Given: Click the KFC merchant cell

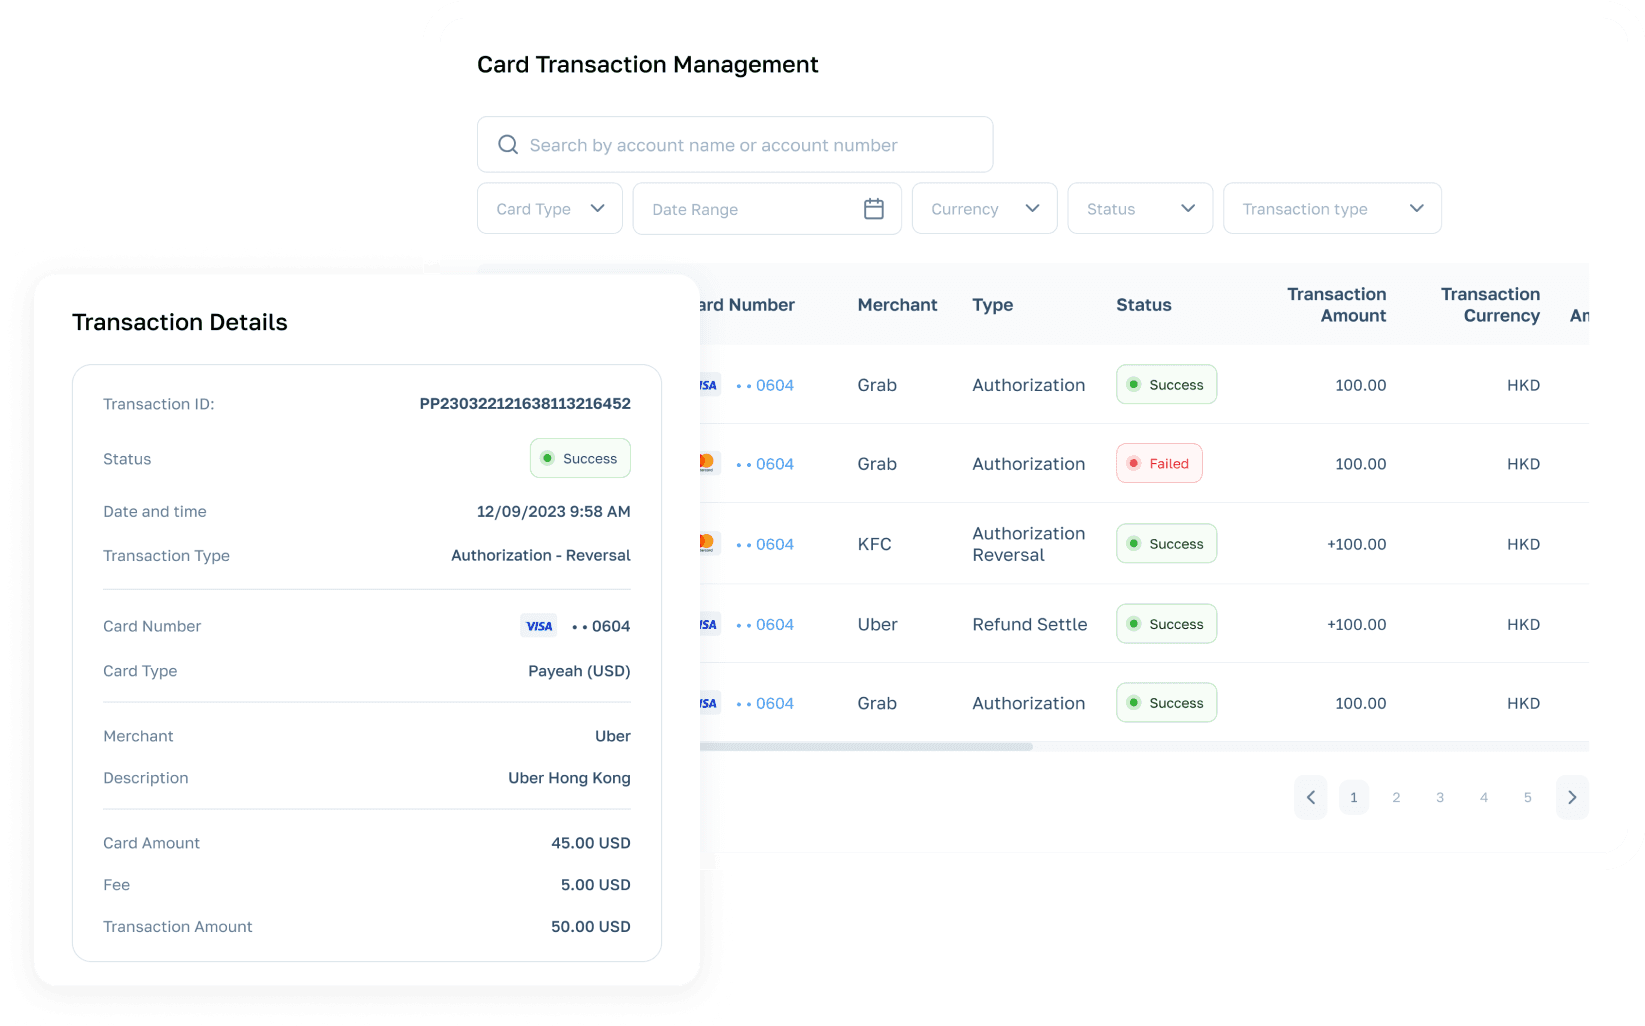Looking at the screenshot, I should point(874,544).
